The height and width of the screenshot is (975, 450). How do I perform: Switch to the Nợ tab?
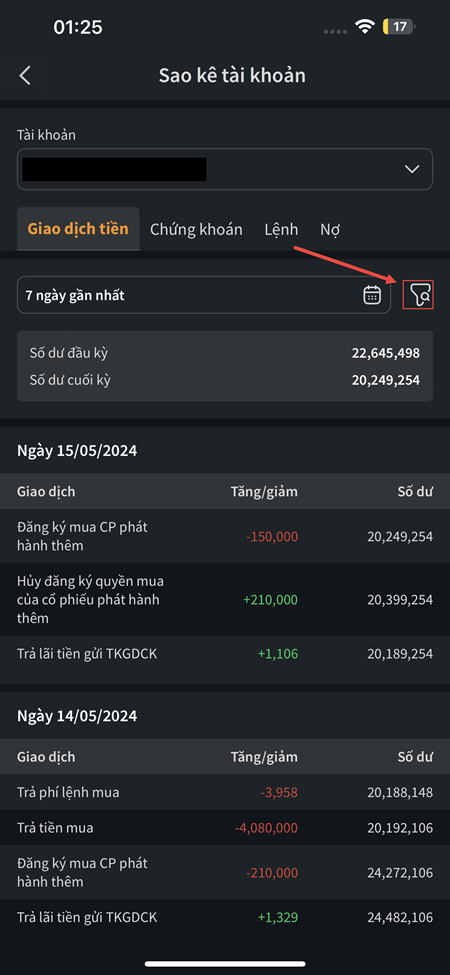(330, 229)
